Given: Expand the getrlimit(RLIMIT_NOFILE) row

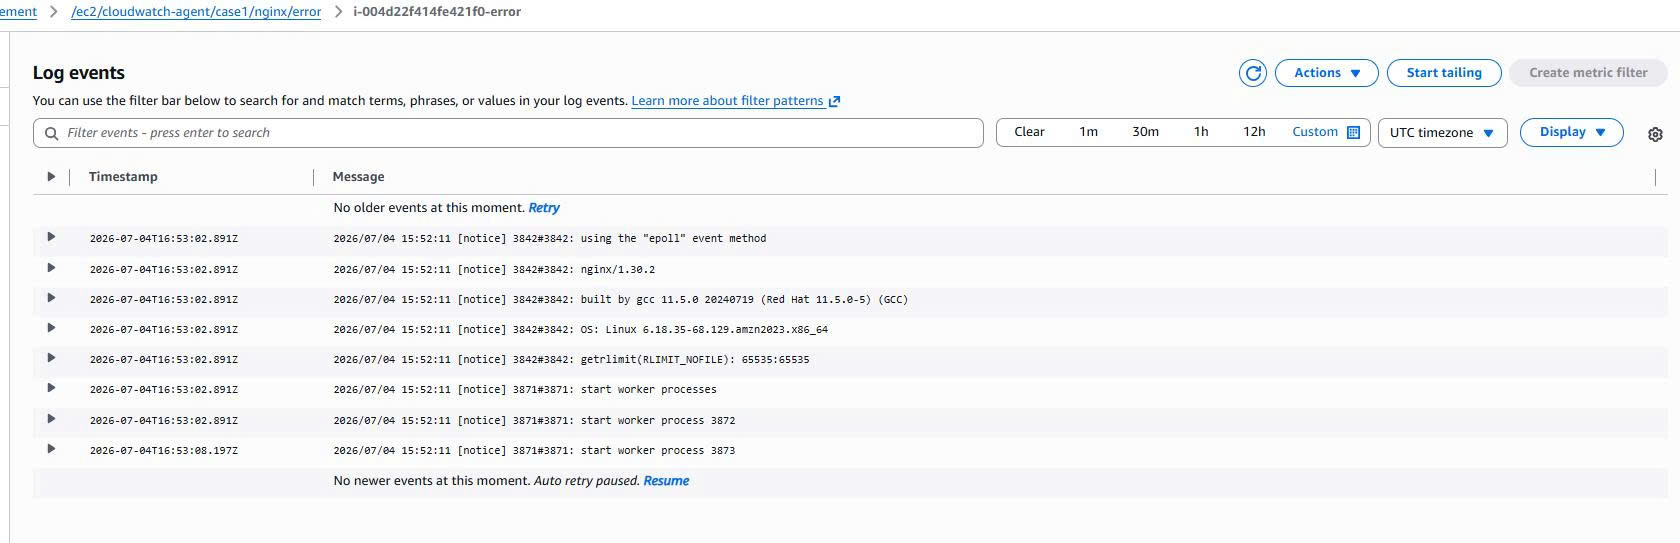Looking at the screenshot, I should (x=51, y=358).
